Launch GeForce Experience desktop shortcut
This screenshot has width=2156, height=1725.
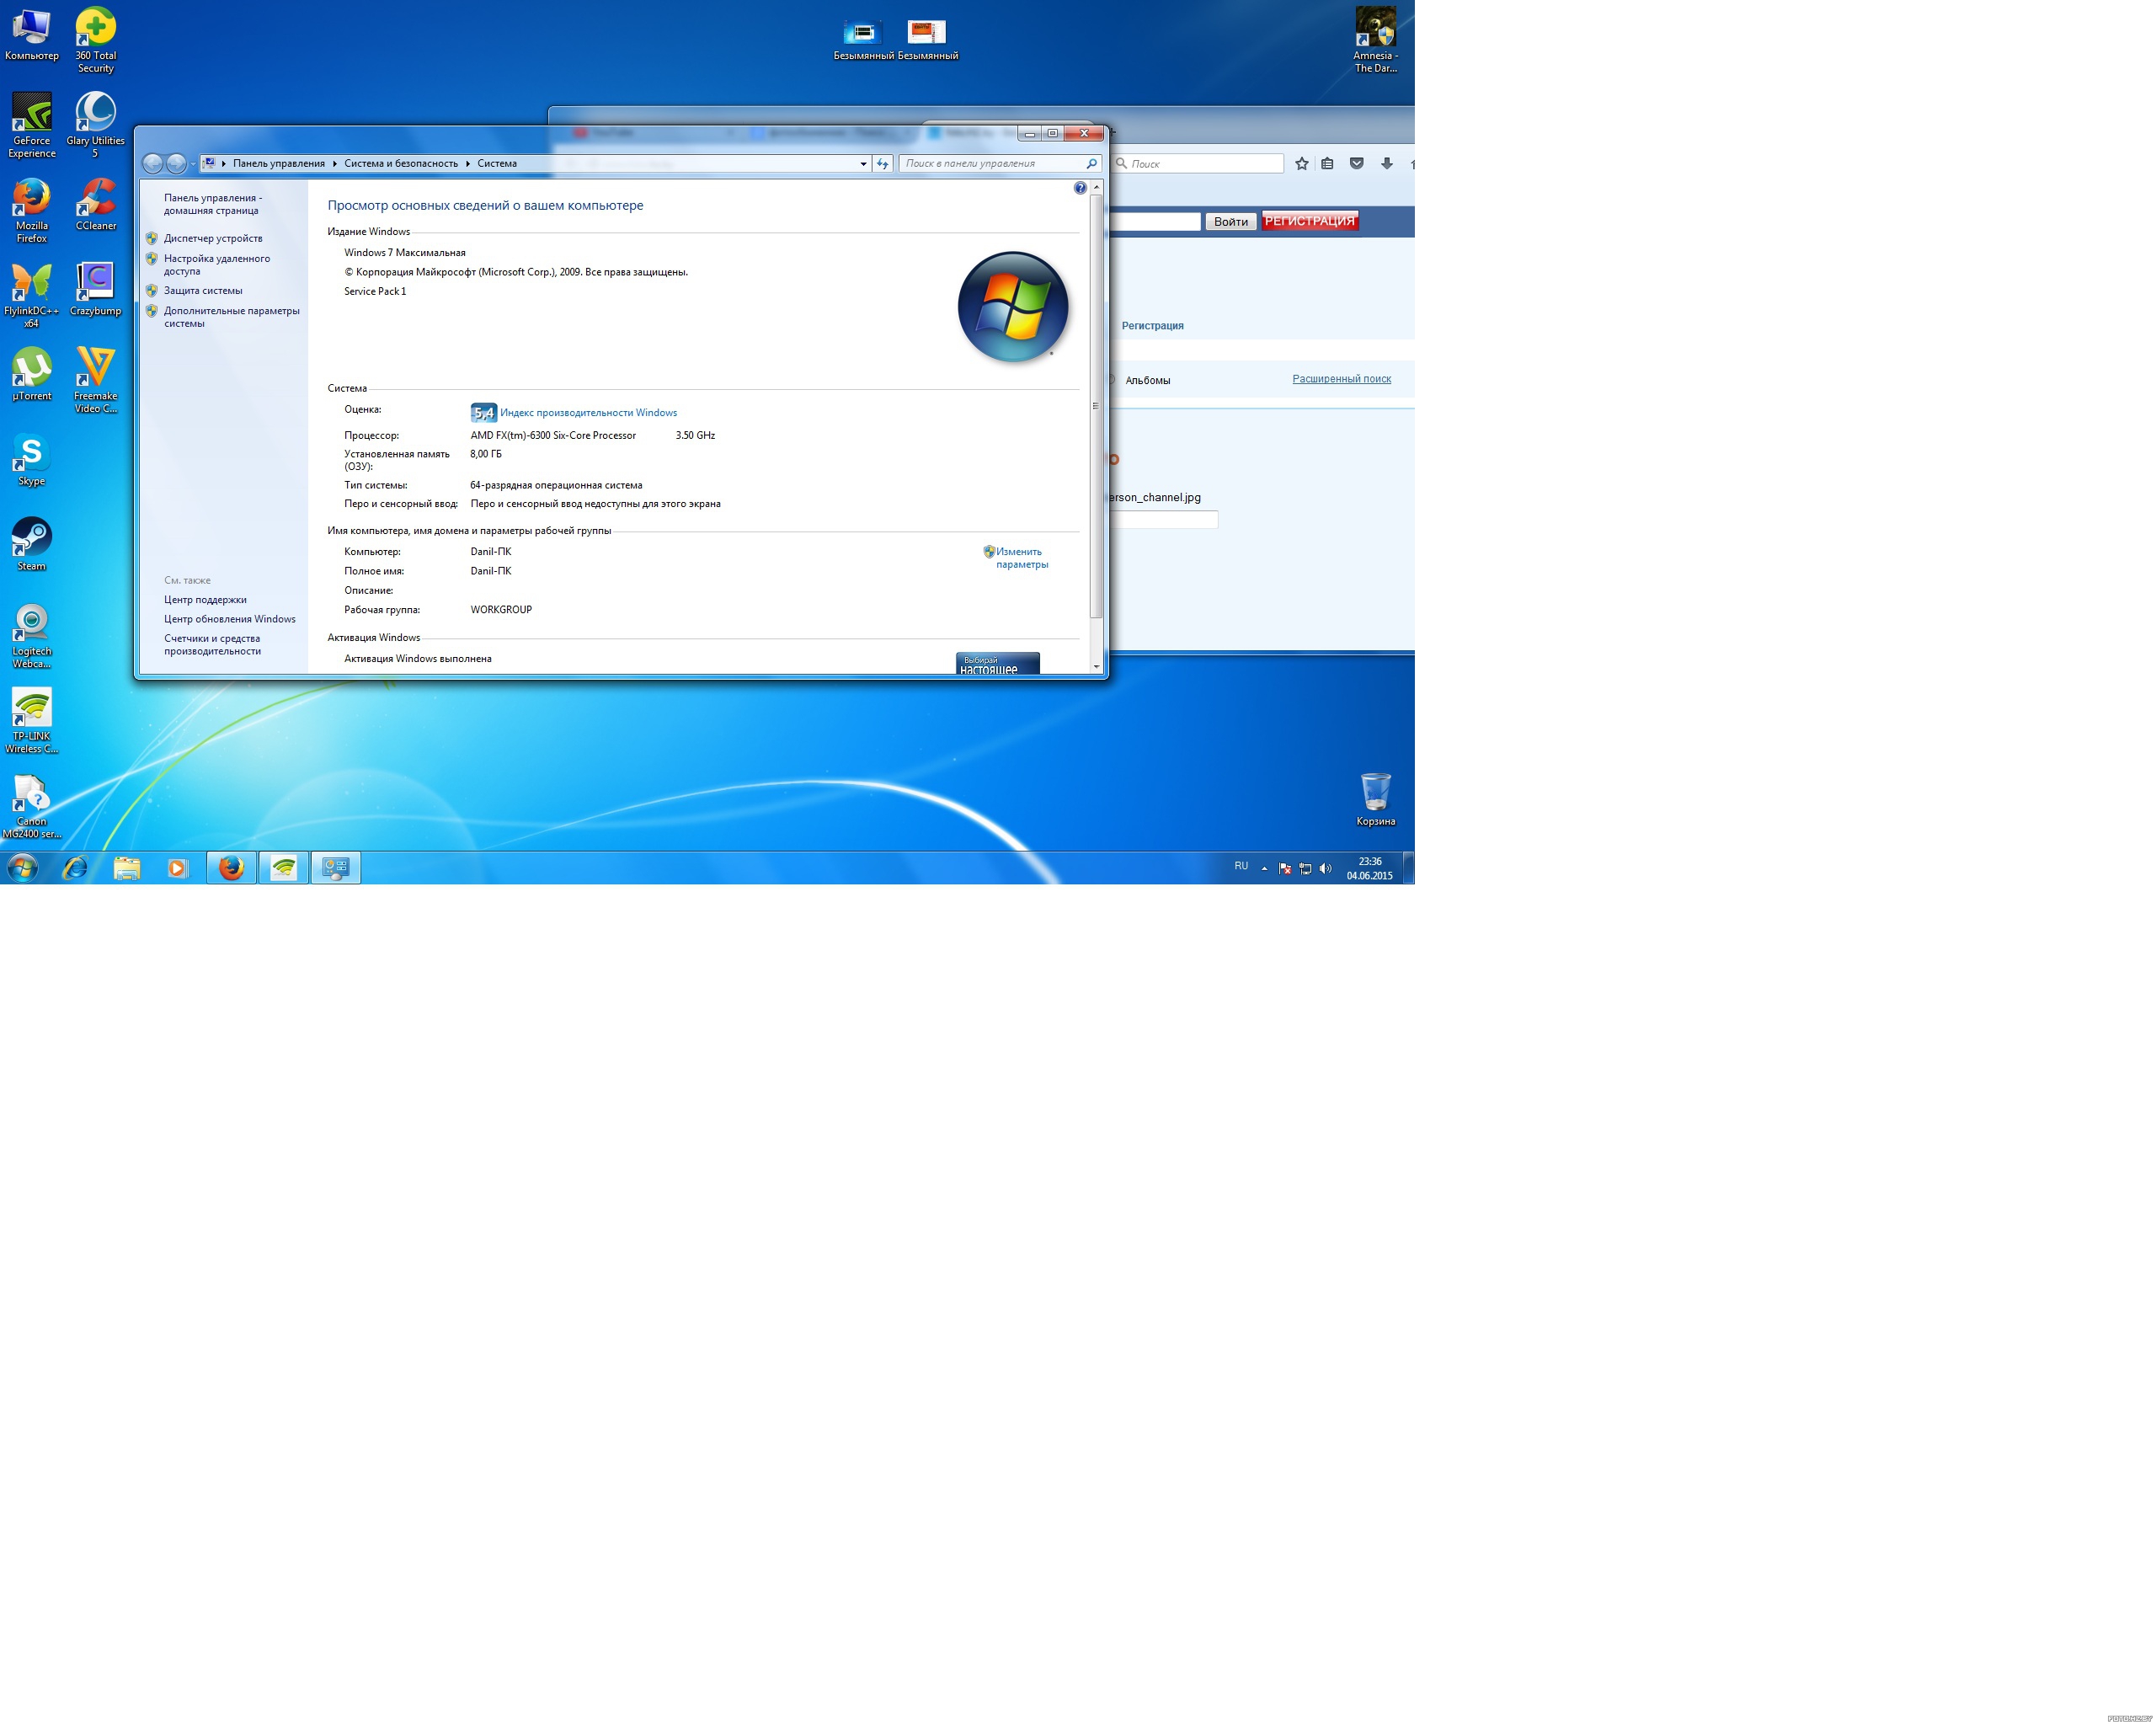tap(31, 125)
